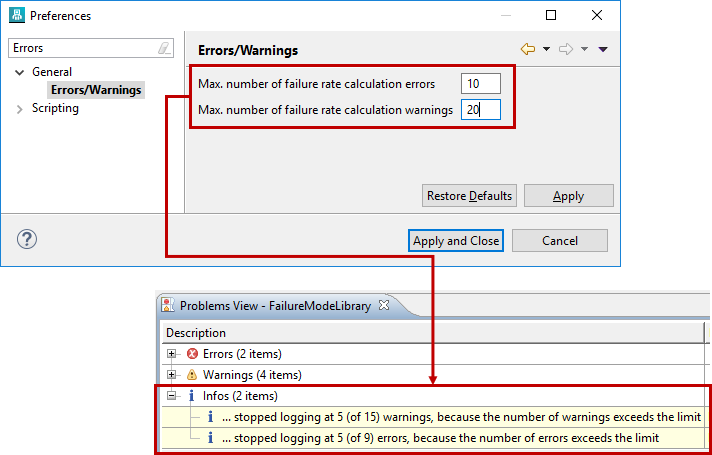Screen dimensions: 712x455
Task: Click the blue info icon beside Infos
Action: tap(191, 396)
